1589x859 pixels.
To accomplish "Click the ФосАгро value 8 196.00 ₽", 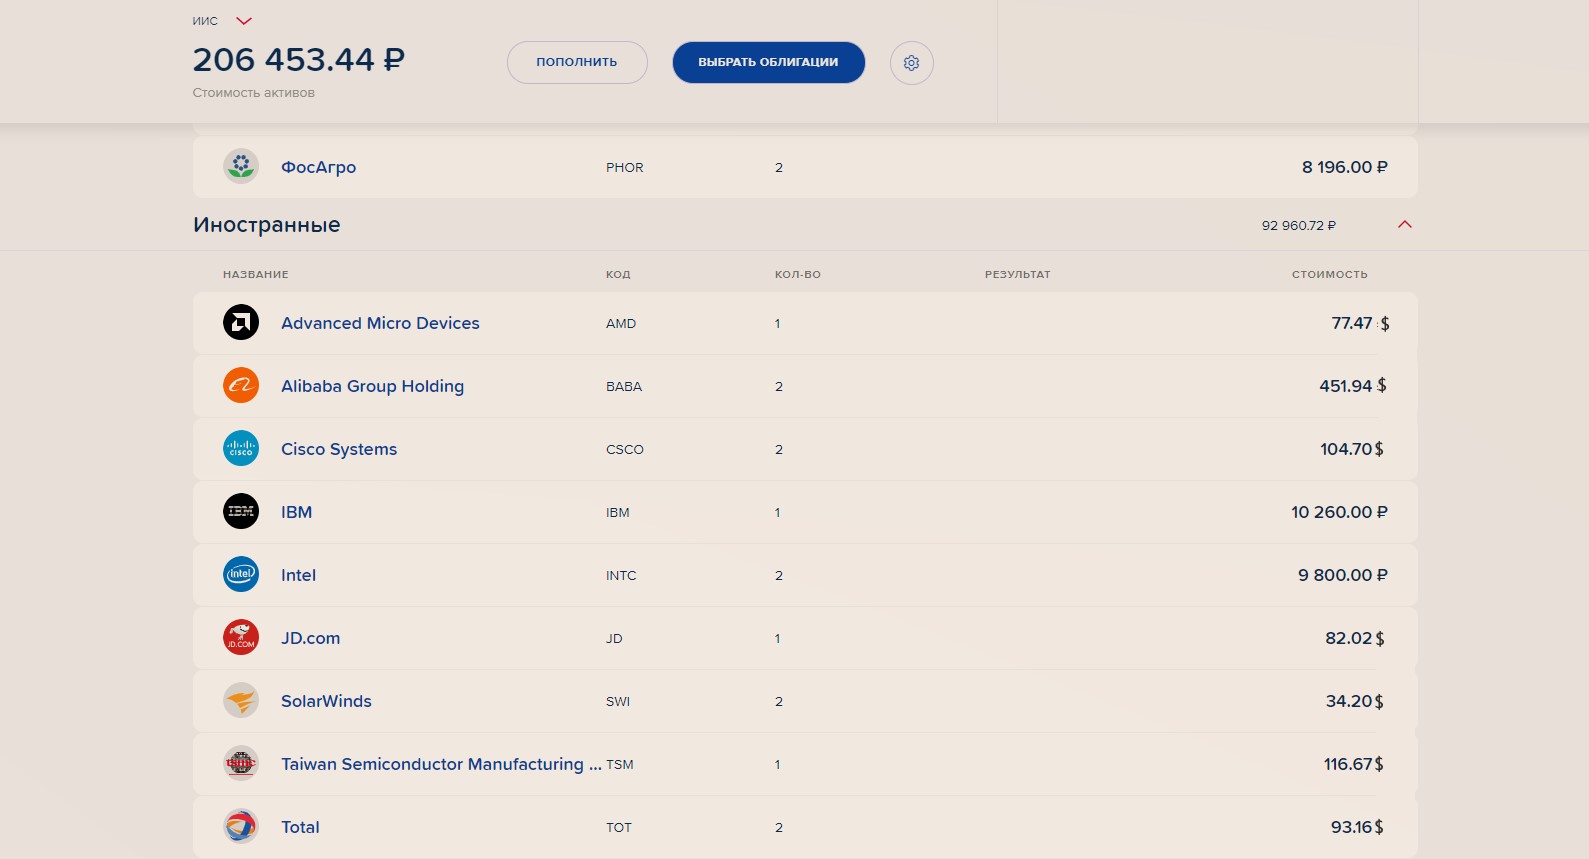I will click(1344, 167).
